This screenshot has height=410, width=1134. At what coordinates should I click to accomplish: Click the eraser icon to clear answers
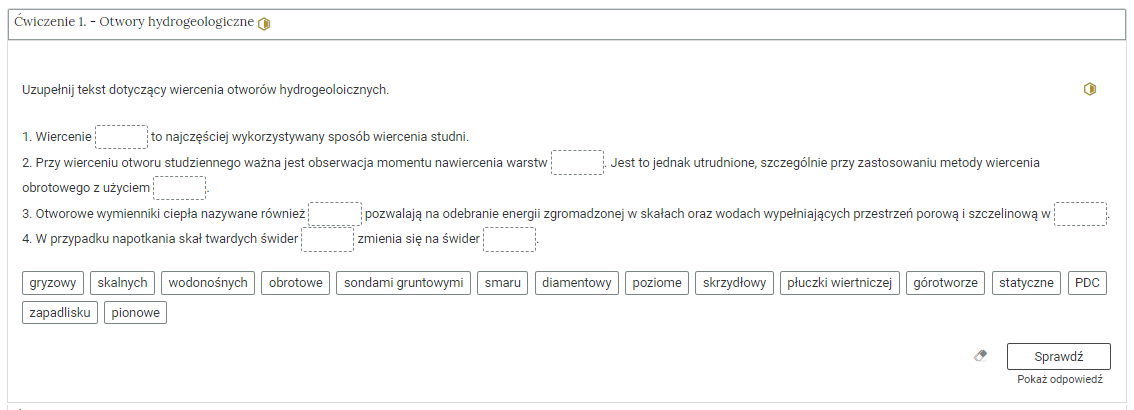tap(981, 355)
